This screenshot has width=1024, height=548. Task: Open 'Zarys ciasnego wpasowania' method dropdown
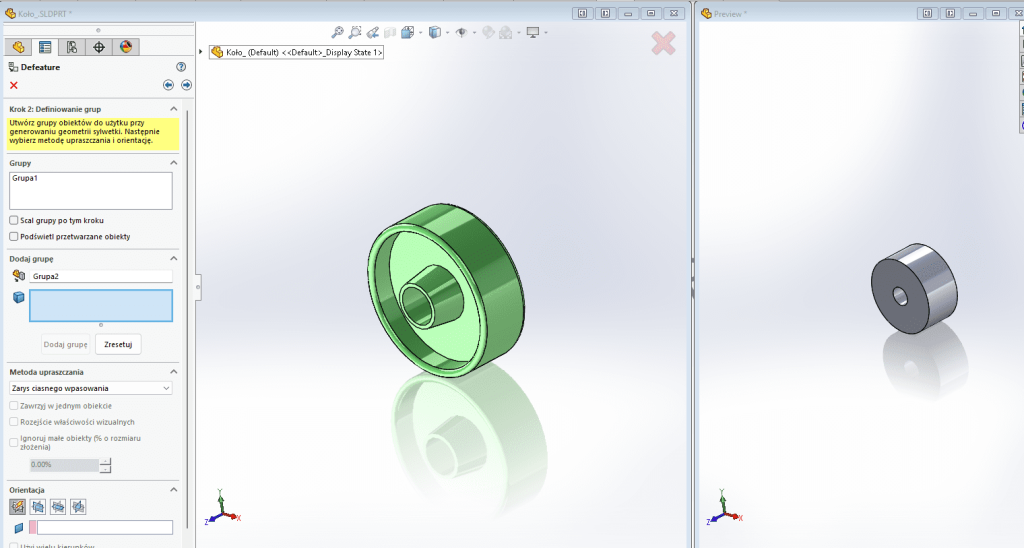[x=90, y=388]
